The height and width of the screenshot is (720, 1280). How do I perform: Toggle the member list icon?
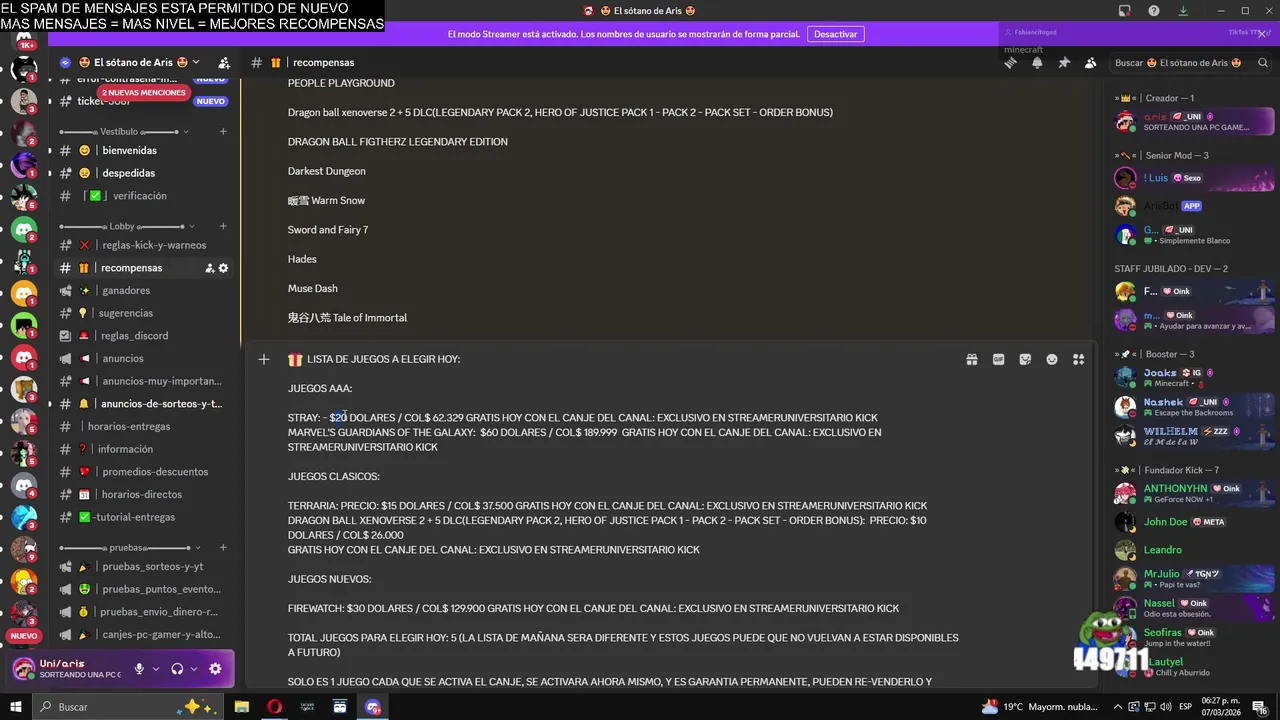pyautogui.click(x=1090, y=62)
